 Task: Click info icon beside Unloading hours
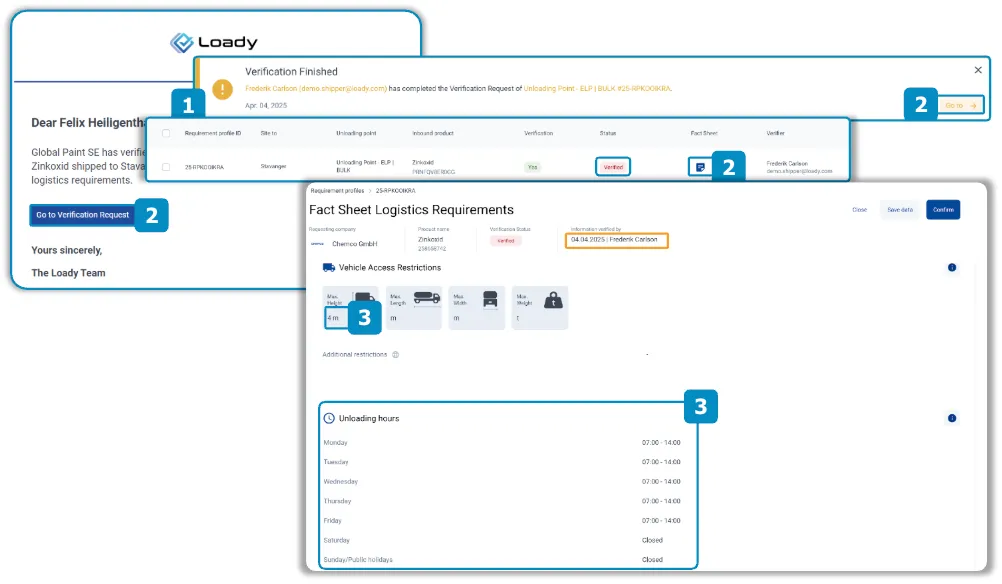952,419
